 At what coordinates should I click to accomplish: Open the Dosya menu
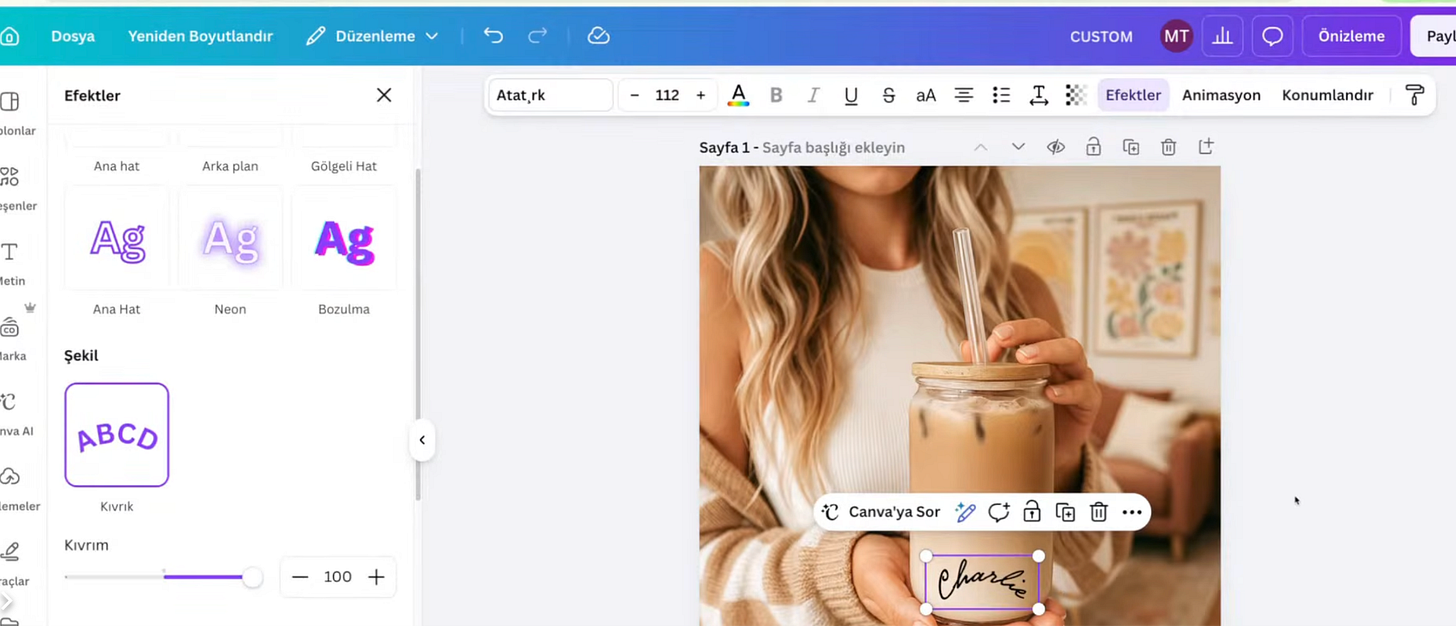(73, 36)
